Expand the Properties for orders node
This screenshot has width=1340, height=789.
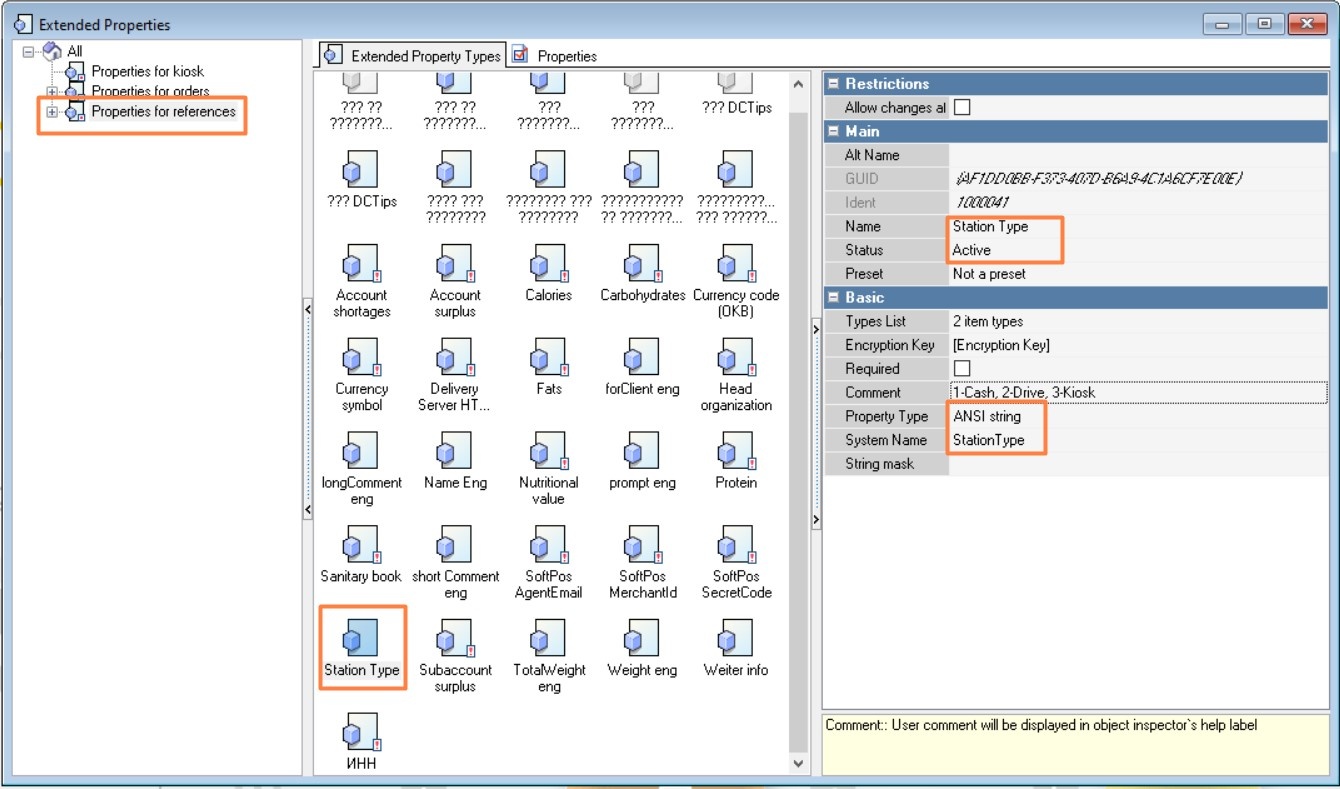pyautogui.click(x=52, y=91)
